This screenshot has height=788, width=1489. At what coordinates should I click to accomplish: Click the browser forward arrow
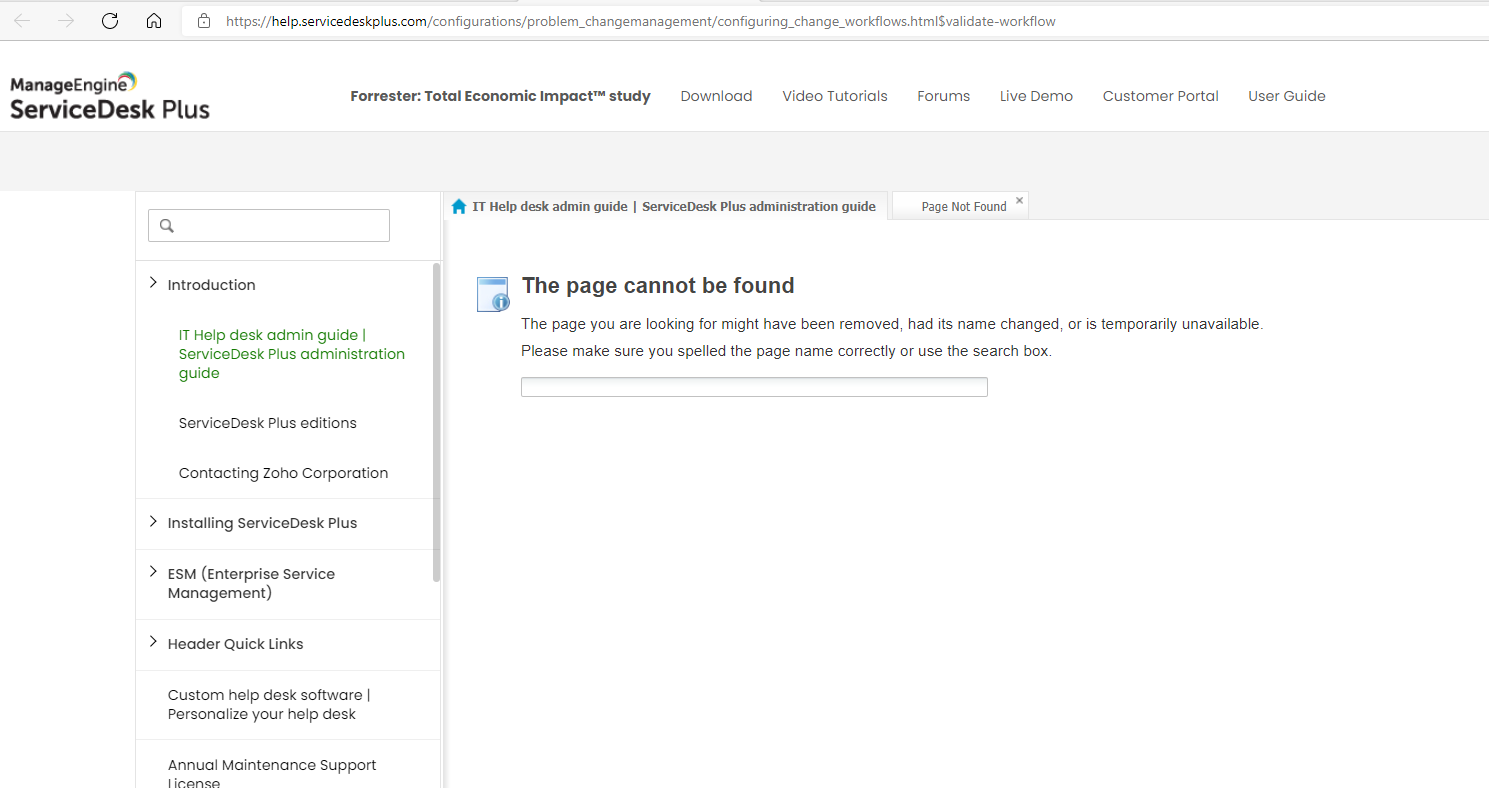click(x=66, y=21)
